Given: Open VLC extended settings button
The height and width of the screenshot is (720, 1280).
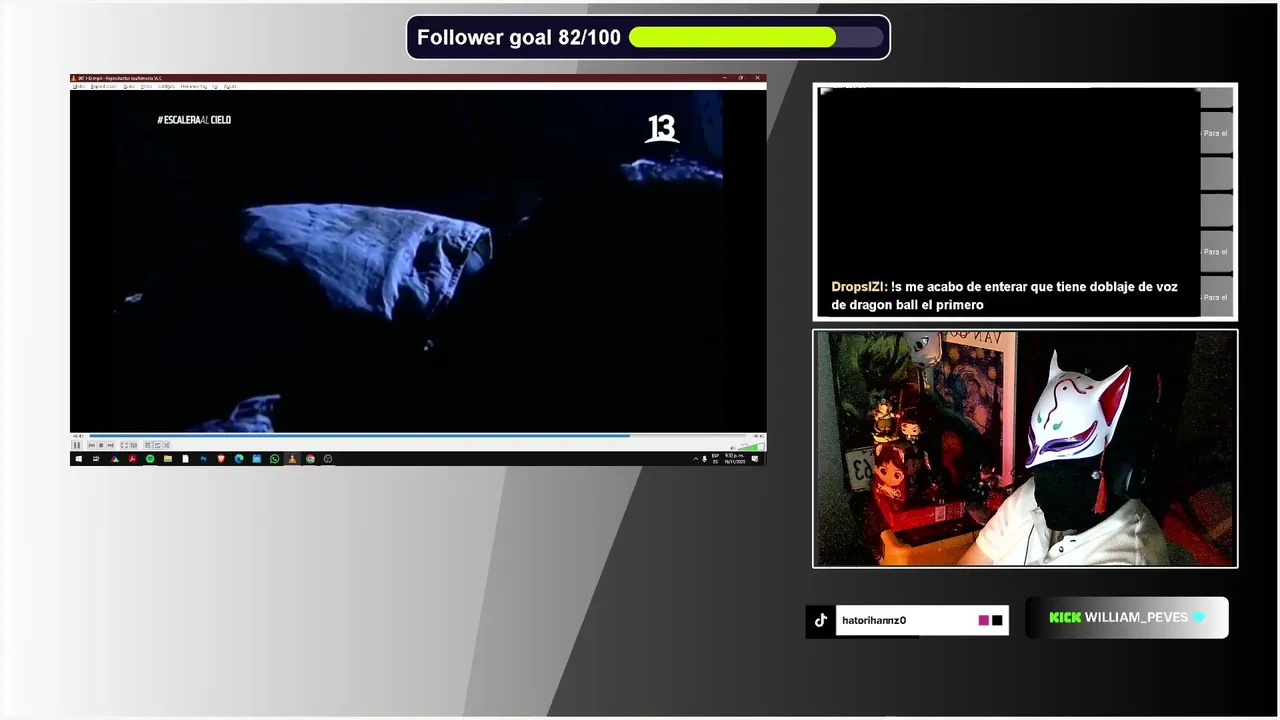Looking at the screenshot, I should pyautogui.click(x=134, y=445).
